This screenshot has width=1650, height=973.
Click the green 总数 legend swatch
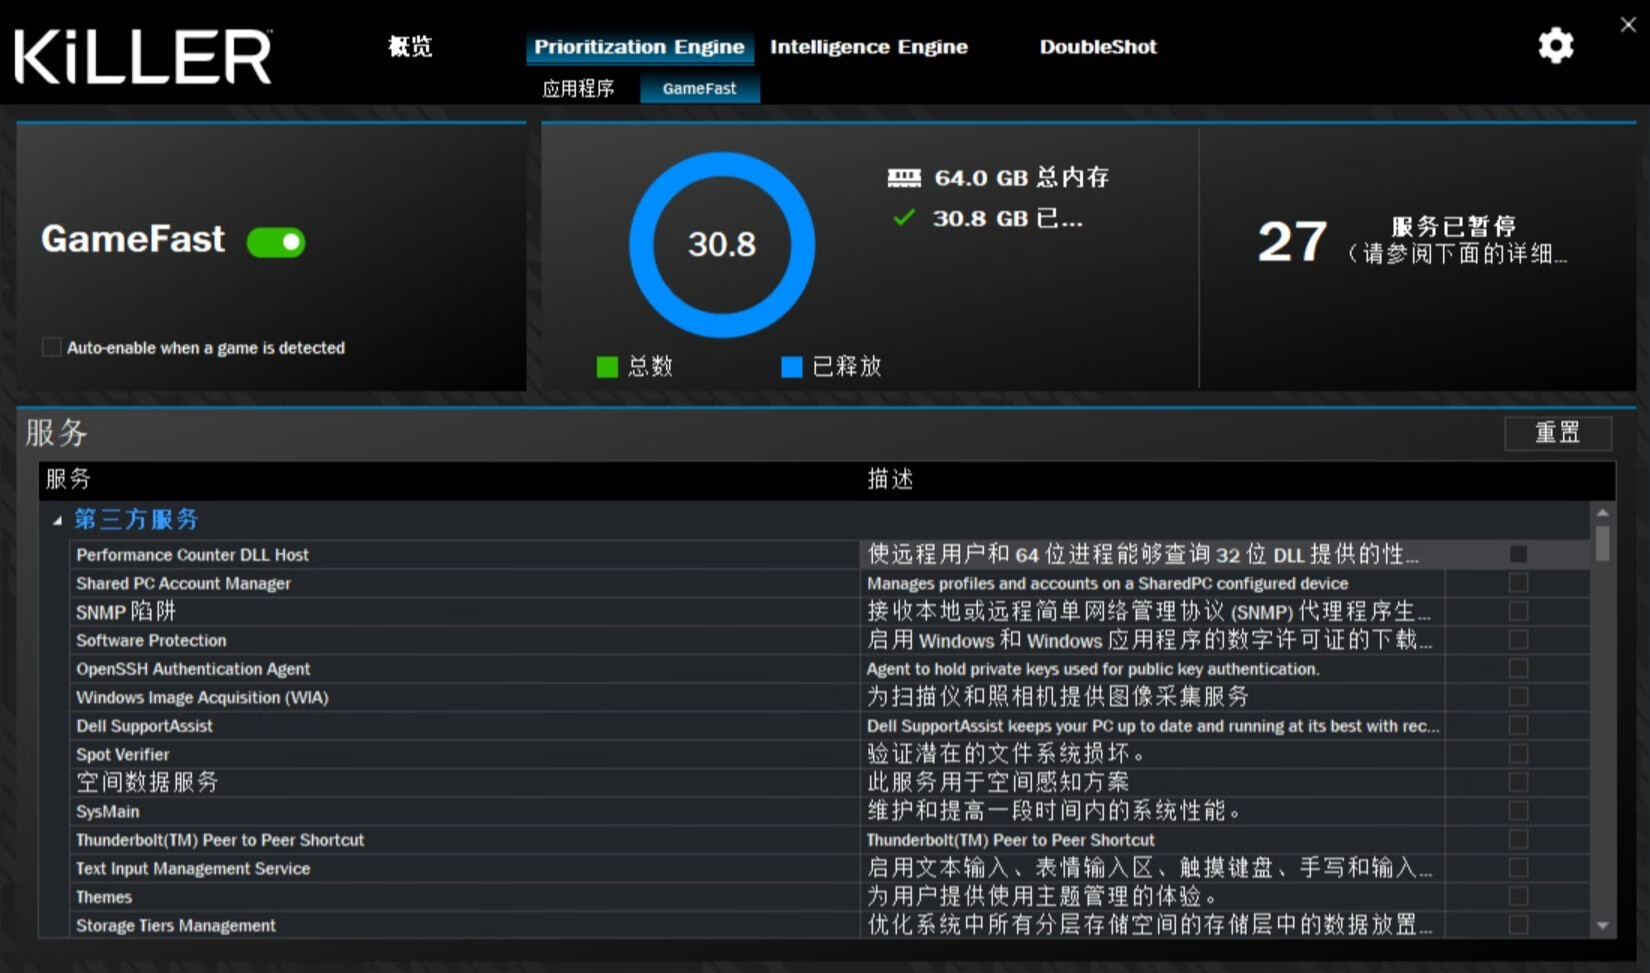click(607, 367)
